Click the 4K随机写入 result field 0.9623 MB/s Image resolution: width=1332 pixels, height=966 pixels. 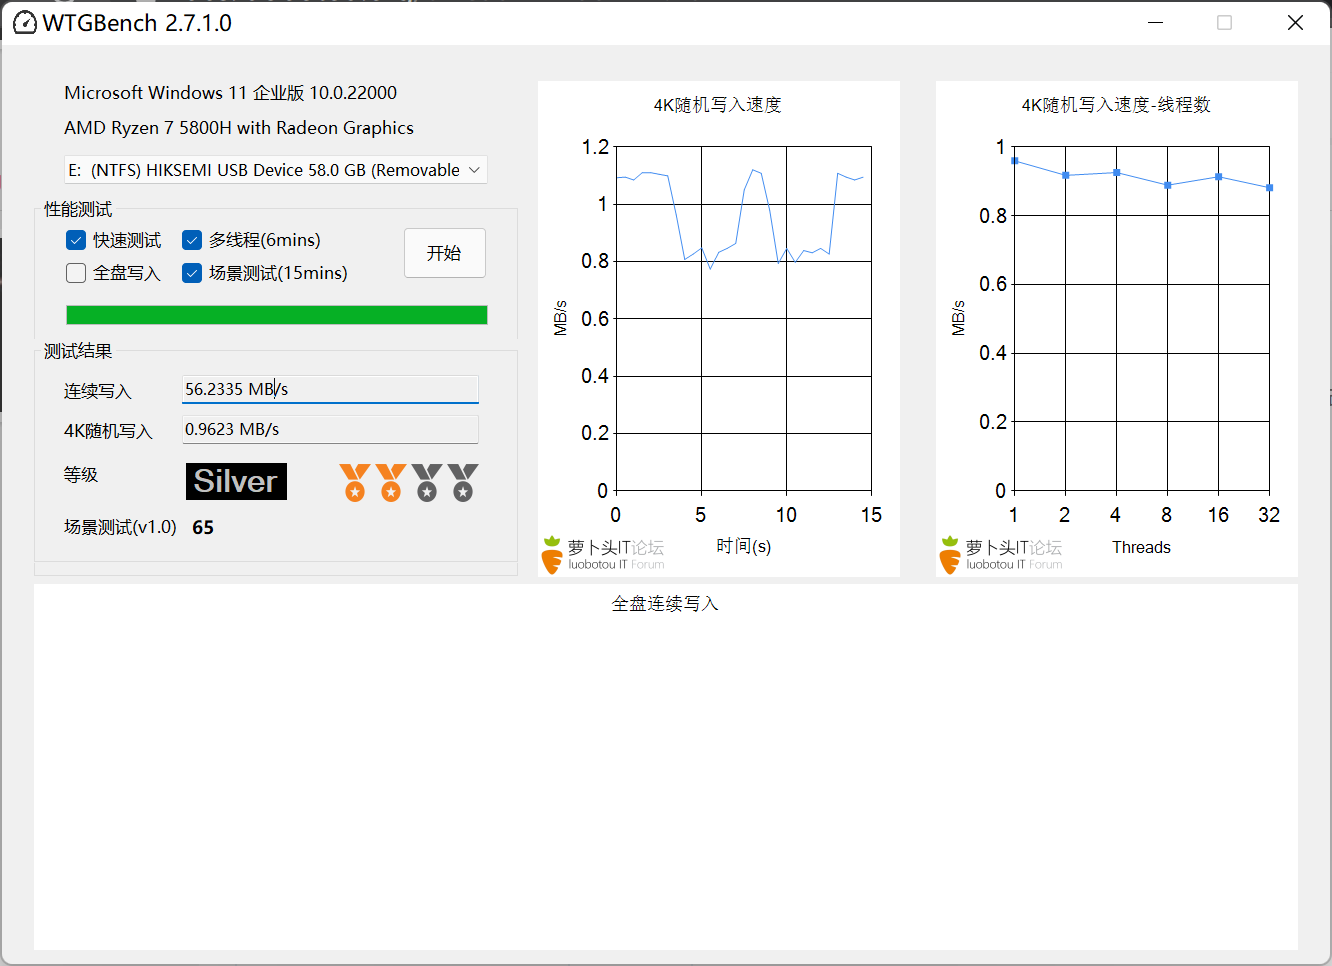click(x=330, y=429)
